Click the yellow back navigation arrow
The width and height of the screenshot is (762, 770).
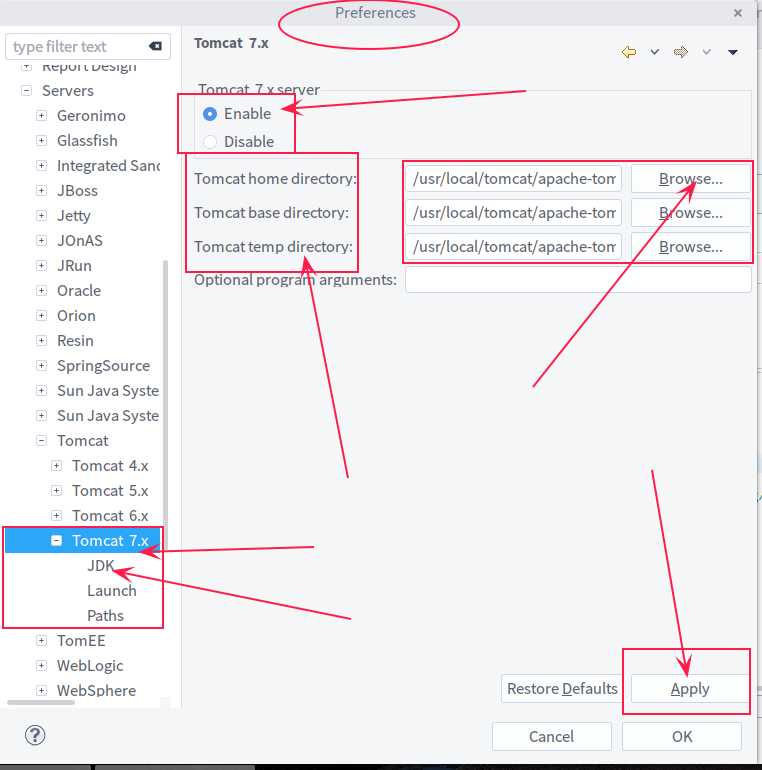[x=629, y=52]
